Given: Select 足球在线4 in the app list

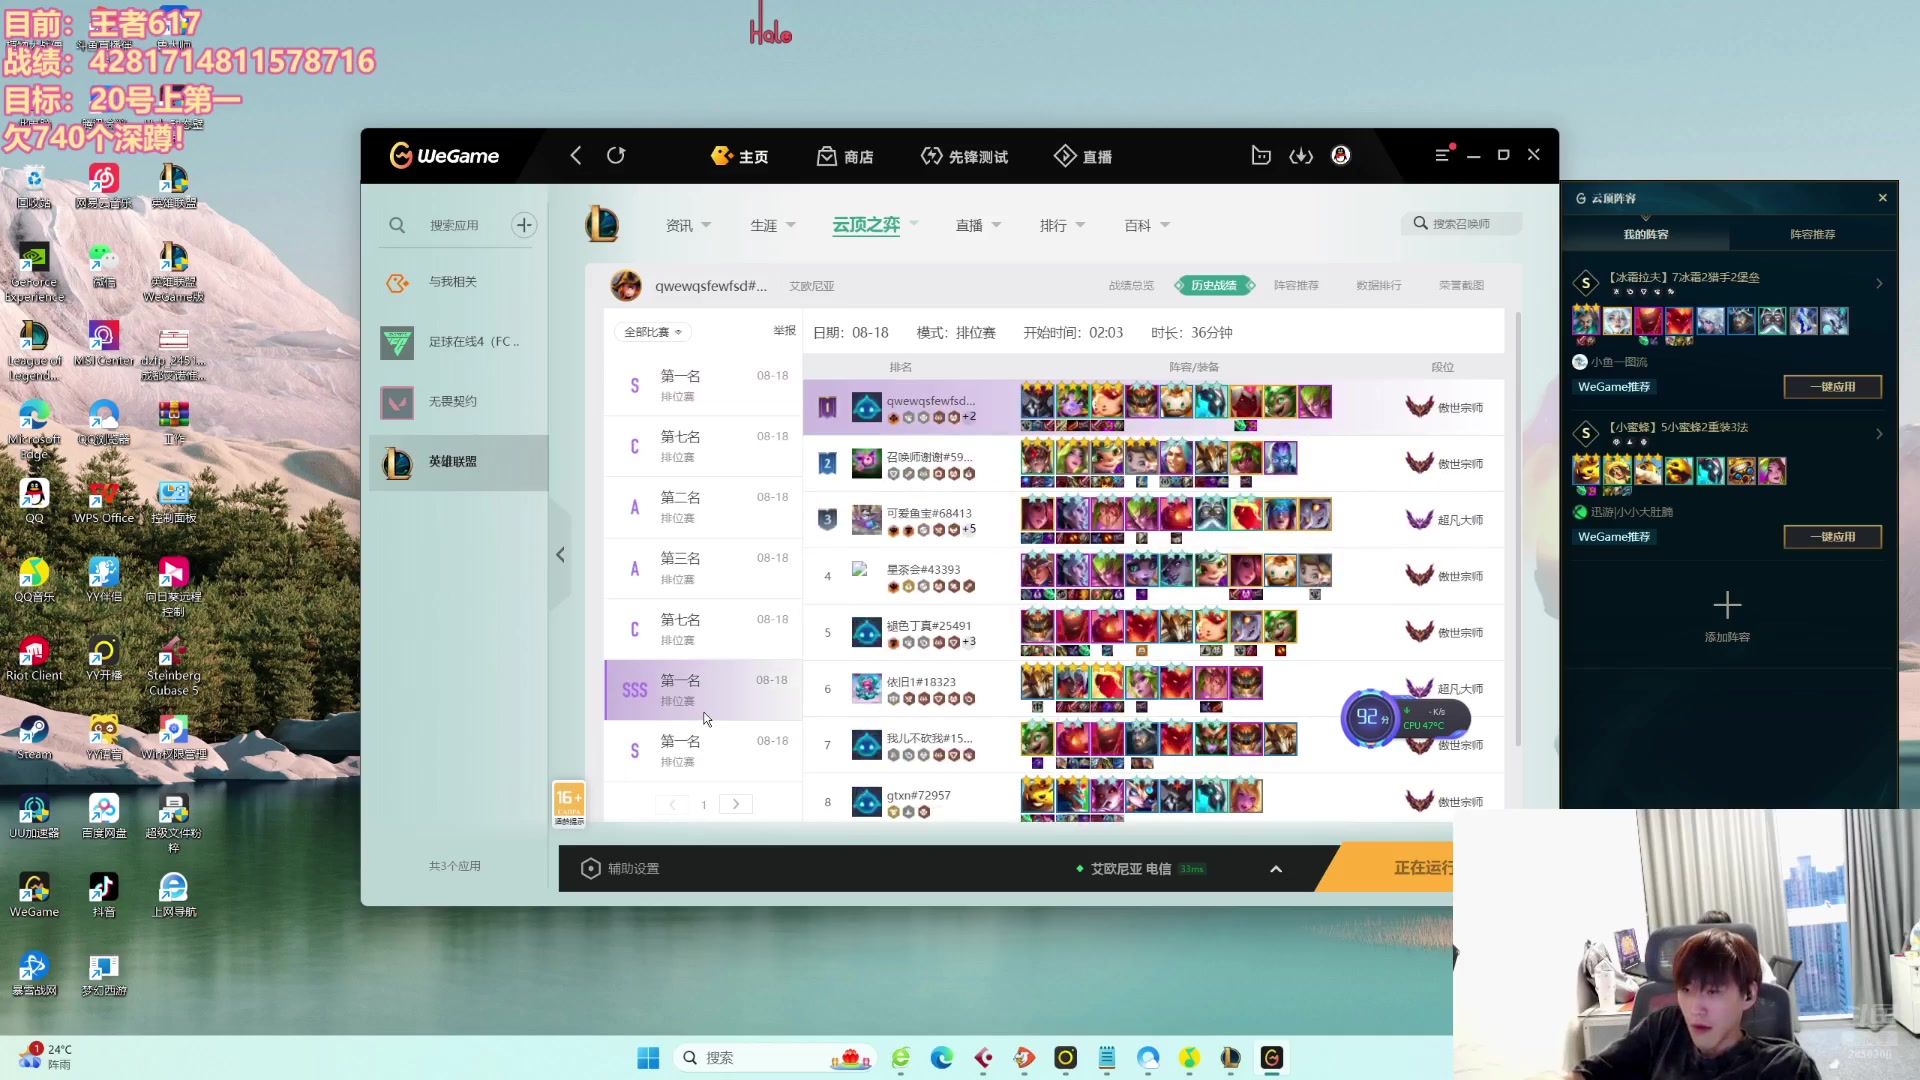Looking at the screenshot, I should 458,342.
